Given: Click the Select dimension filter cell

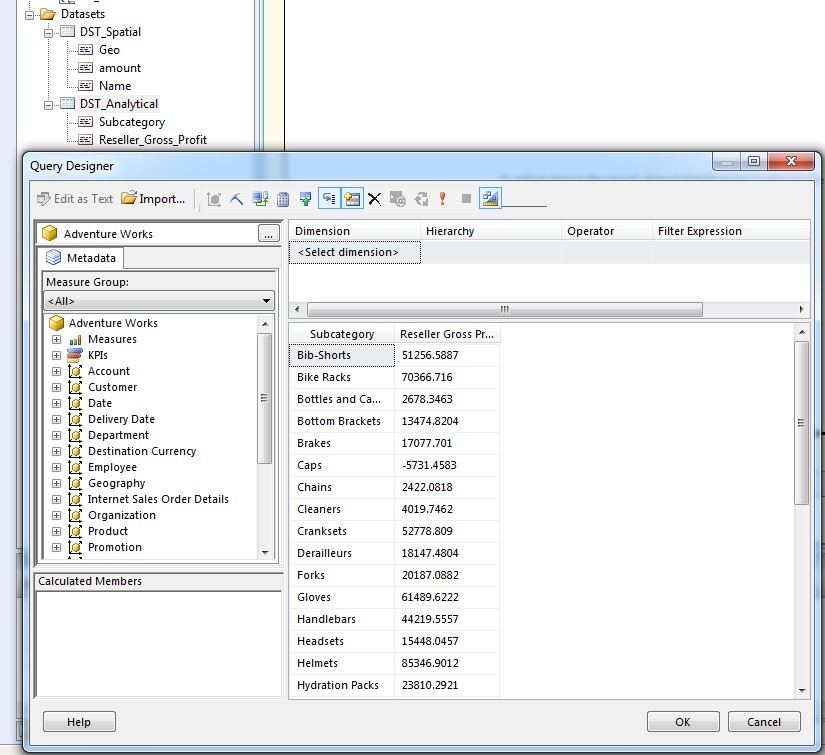Looking at the screenshot, I should [x=355, y=253].
